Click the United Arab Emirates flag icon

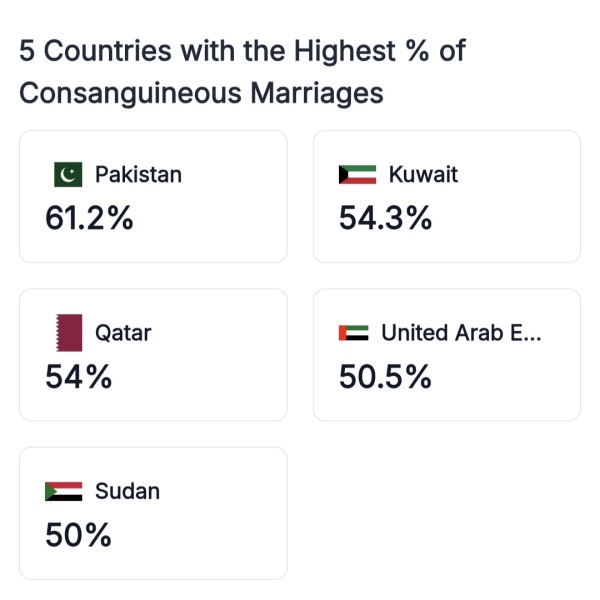354,333
